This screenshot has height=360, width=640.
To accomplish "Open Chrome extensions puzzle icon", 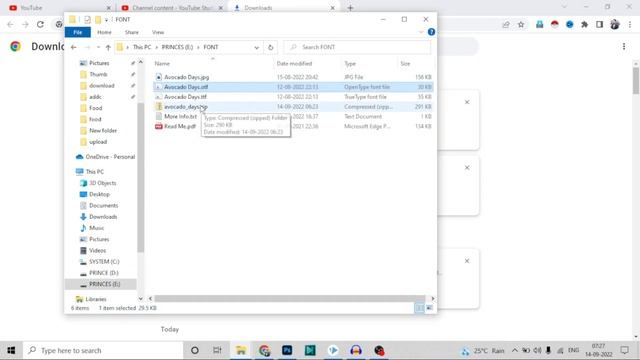I will (x=584, y=24).
